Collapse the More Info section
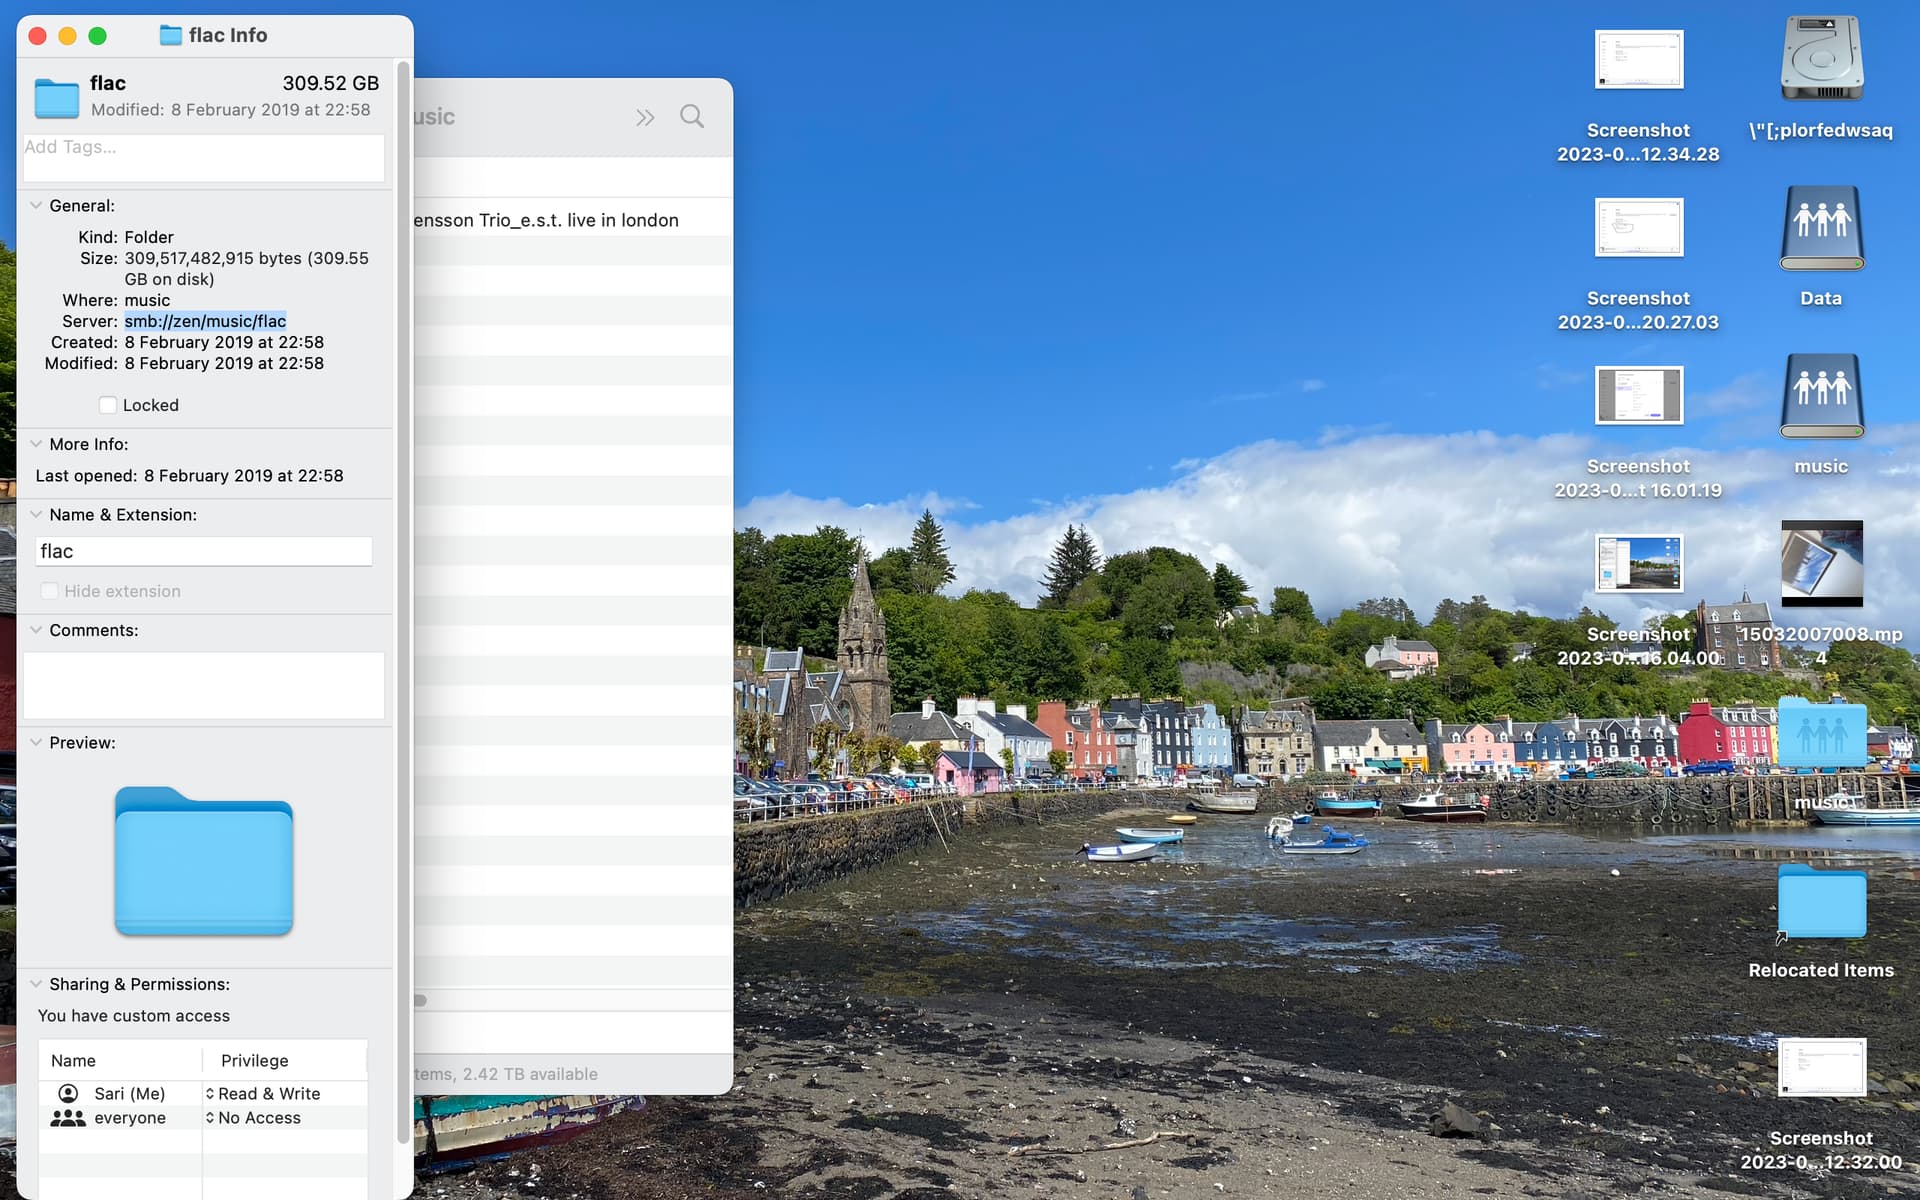The height and width of the screenshot is (1200, 1920). [x=36, y=444]
